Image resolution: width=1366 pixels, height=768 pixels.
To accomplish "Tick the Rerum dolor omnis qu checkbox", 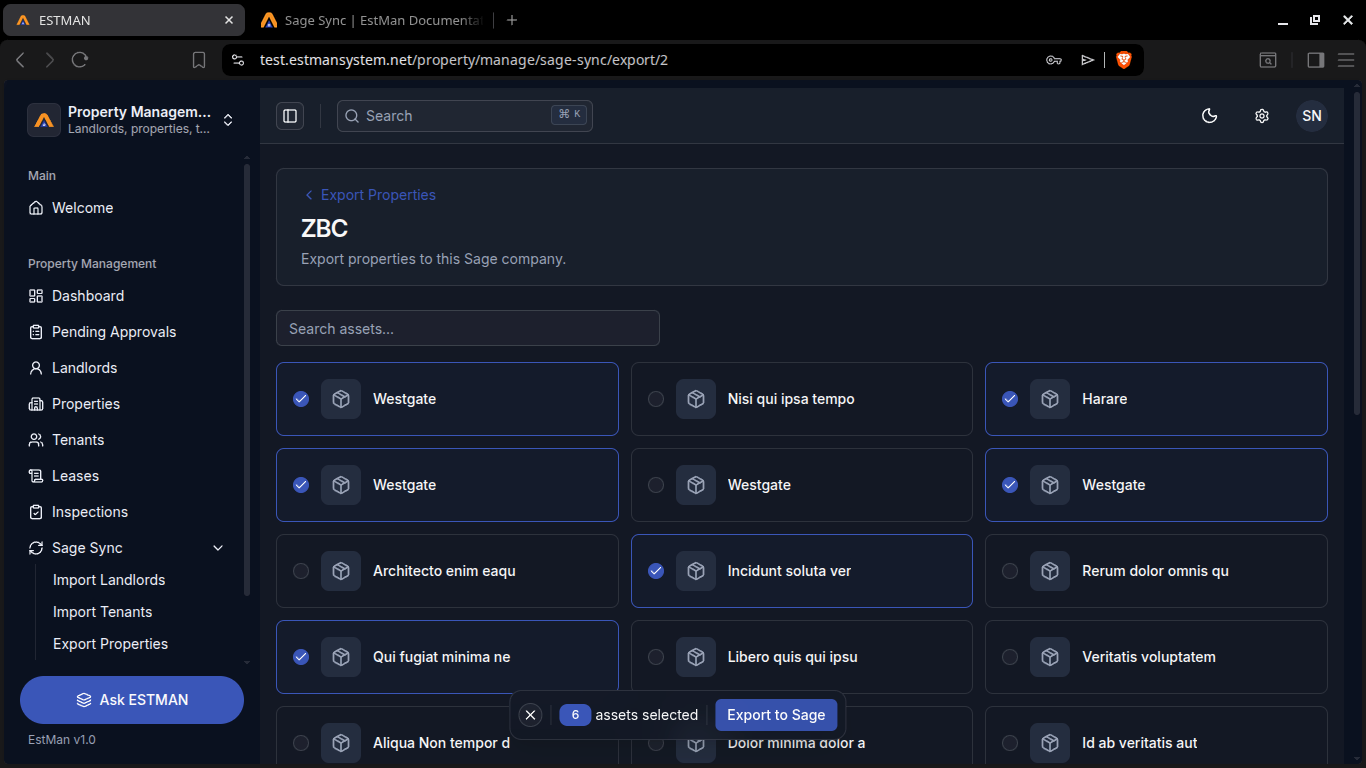I will [x=1010, y=571].
